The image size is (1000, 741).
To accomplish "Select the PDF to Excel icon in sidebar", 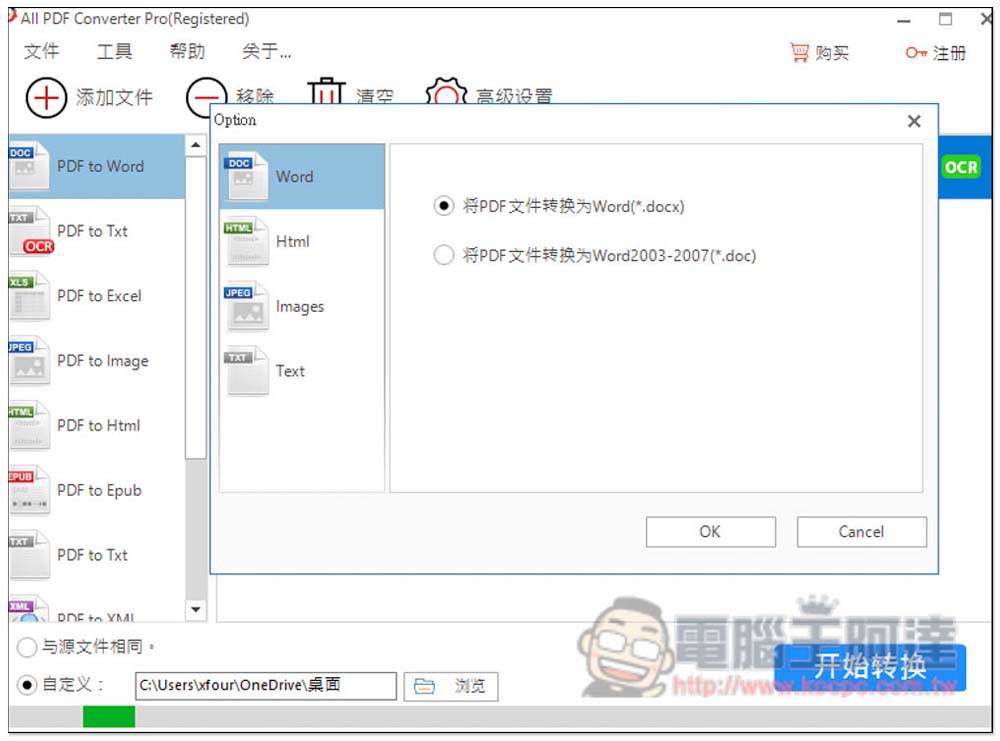I will 28,296.
